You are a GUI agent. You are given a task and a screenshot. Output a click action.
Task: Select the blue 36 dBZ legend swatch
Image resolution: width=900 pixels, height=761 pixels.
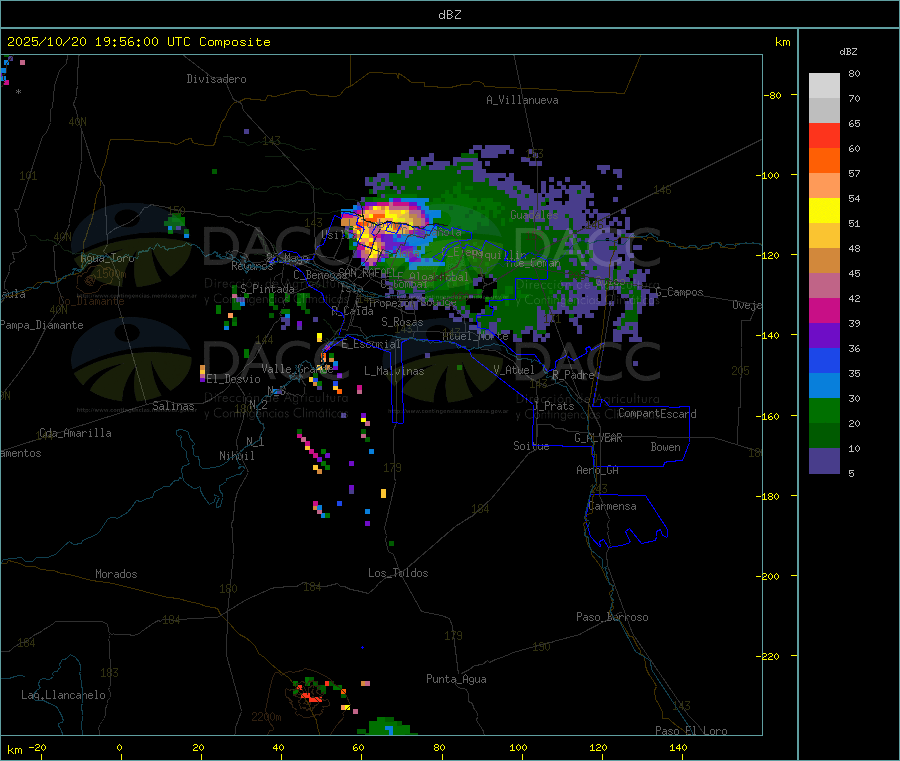pos(824,360)
